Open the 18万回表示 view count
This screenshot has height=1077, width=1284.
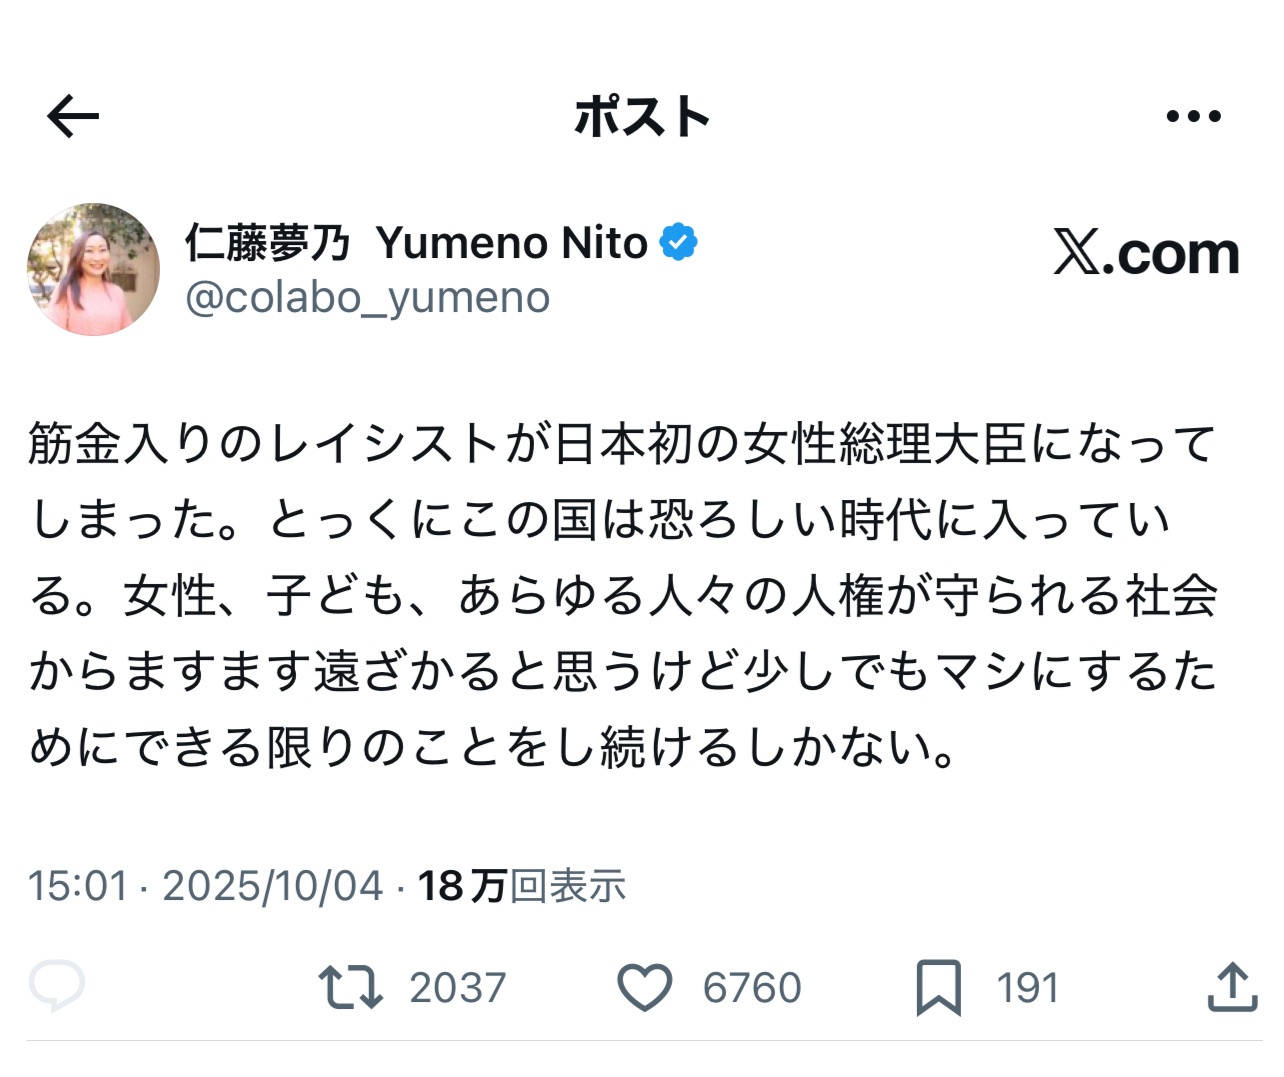[521, 886]
